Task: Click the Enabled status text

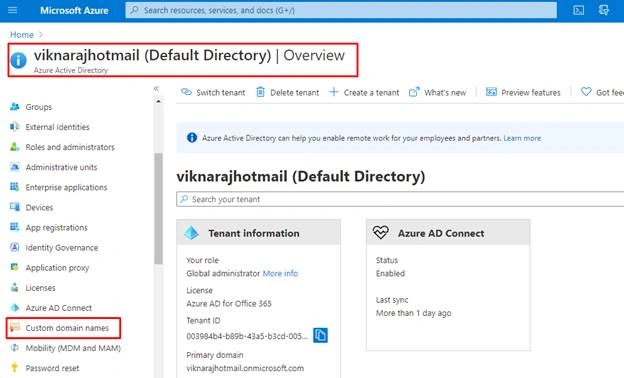Action: [390, 273]
